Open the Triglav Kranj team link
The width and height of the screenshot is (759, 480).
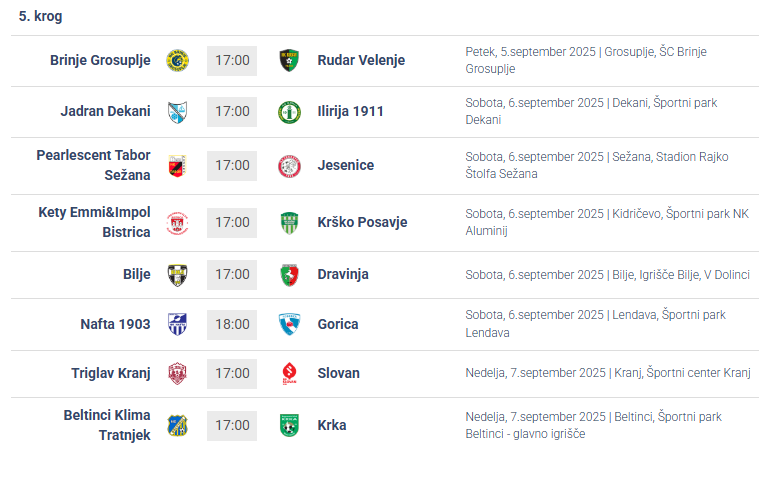point(111,373)
